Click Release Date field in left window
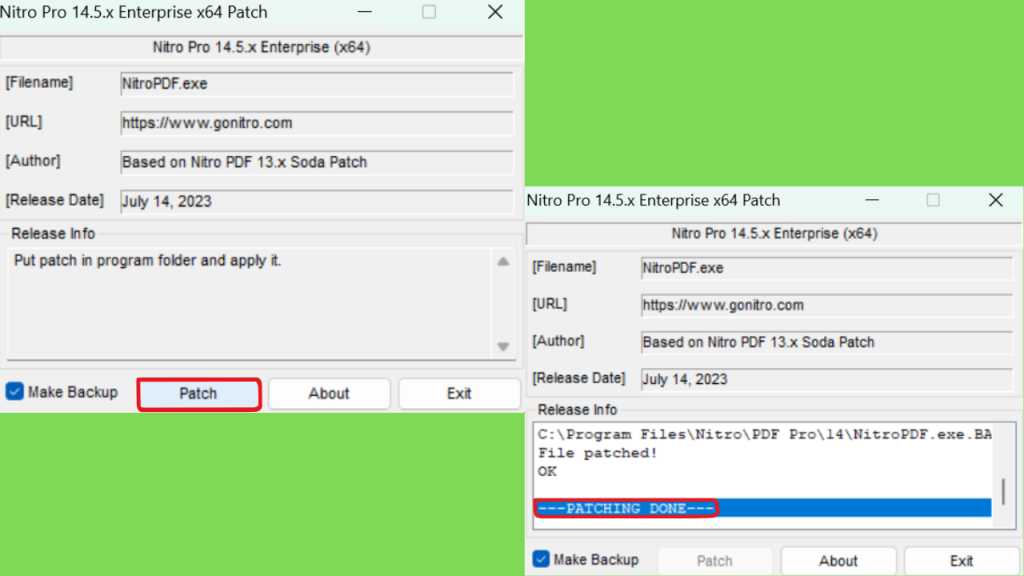The image size is (1024, 576). [x=317, y=202]
